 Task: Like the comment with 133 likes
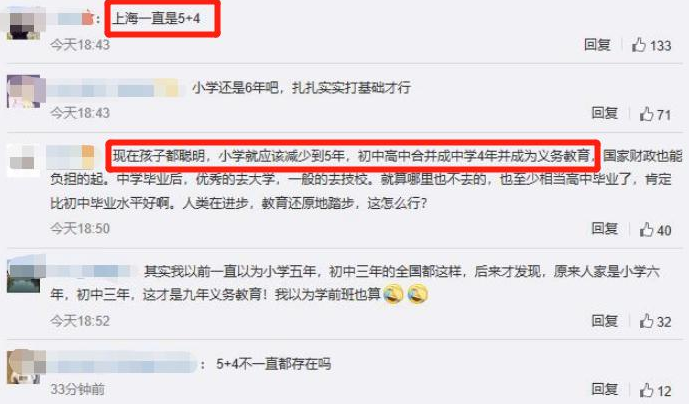click(651, 45)
